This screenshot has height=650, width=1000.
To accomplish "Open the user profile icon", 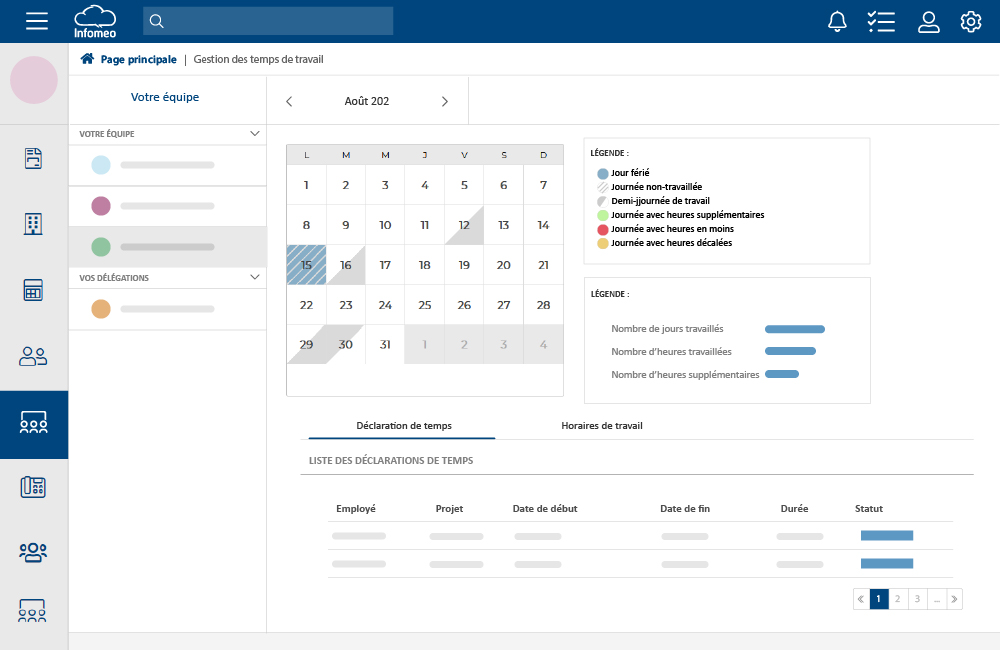I will 929,21.
